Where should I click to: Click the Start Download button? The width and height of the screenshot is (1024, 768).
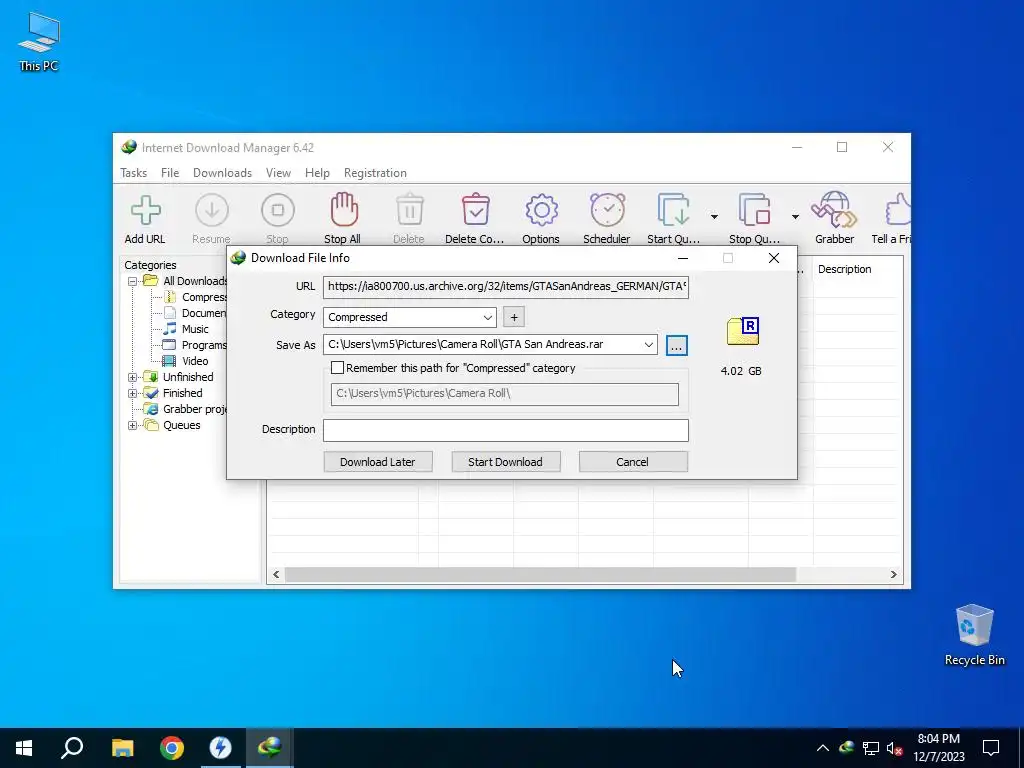pyautogui.click(x=505, y=462)
